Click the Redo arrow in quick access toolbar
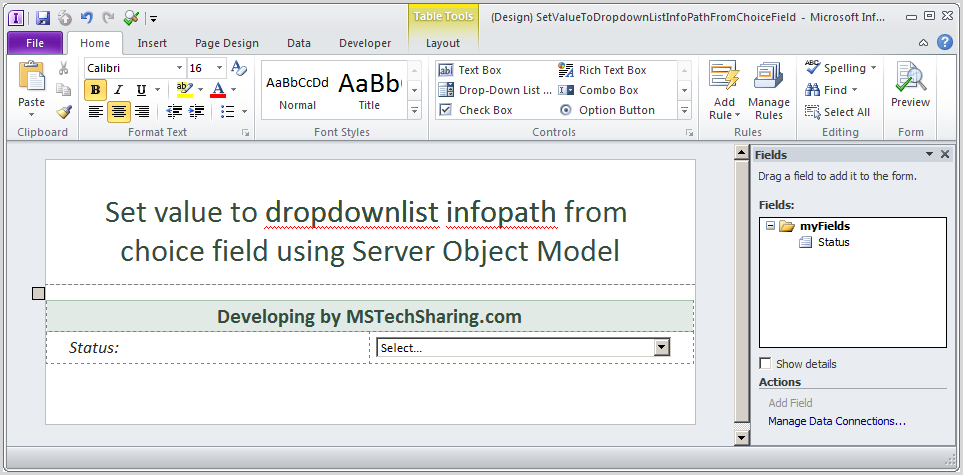963x475 pixels. coord(108,18)
